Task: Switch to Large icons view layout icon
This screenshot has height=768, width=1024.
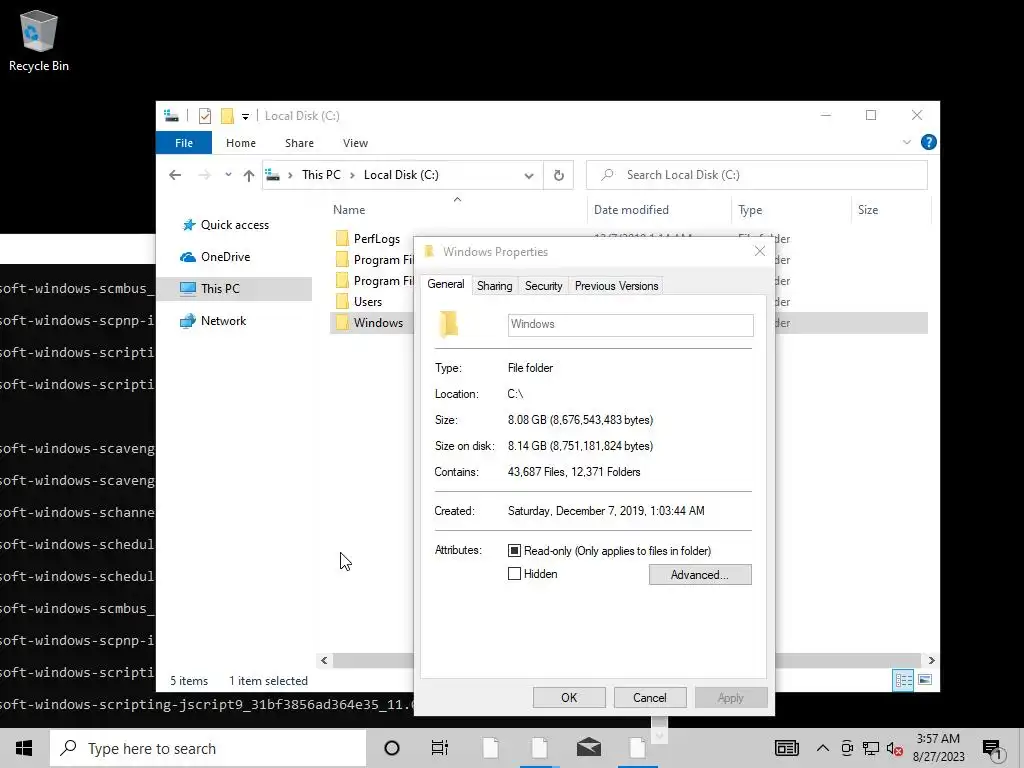Action: 925,680
